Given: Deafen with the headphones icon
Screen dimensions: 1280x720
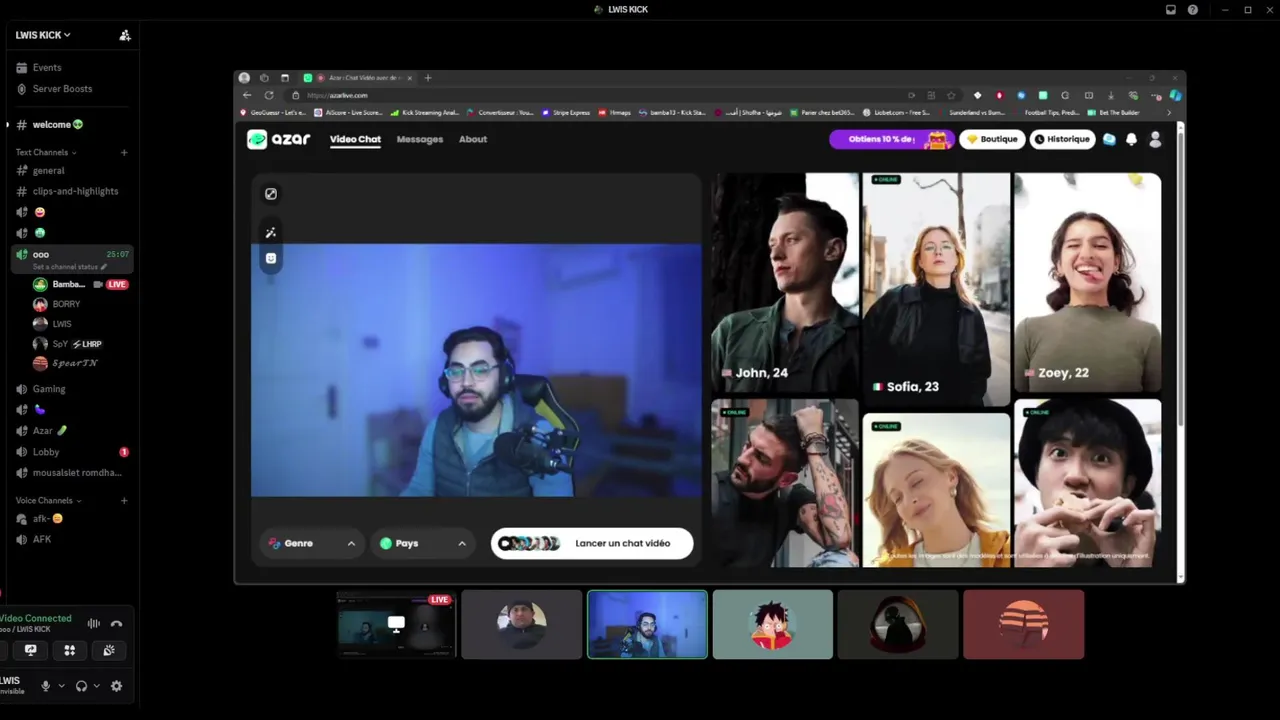Looking at the screenshot, I should coord(81,686).
